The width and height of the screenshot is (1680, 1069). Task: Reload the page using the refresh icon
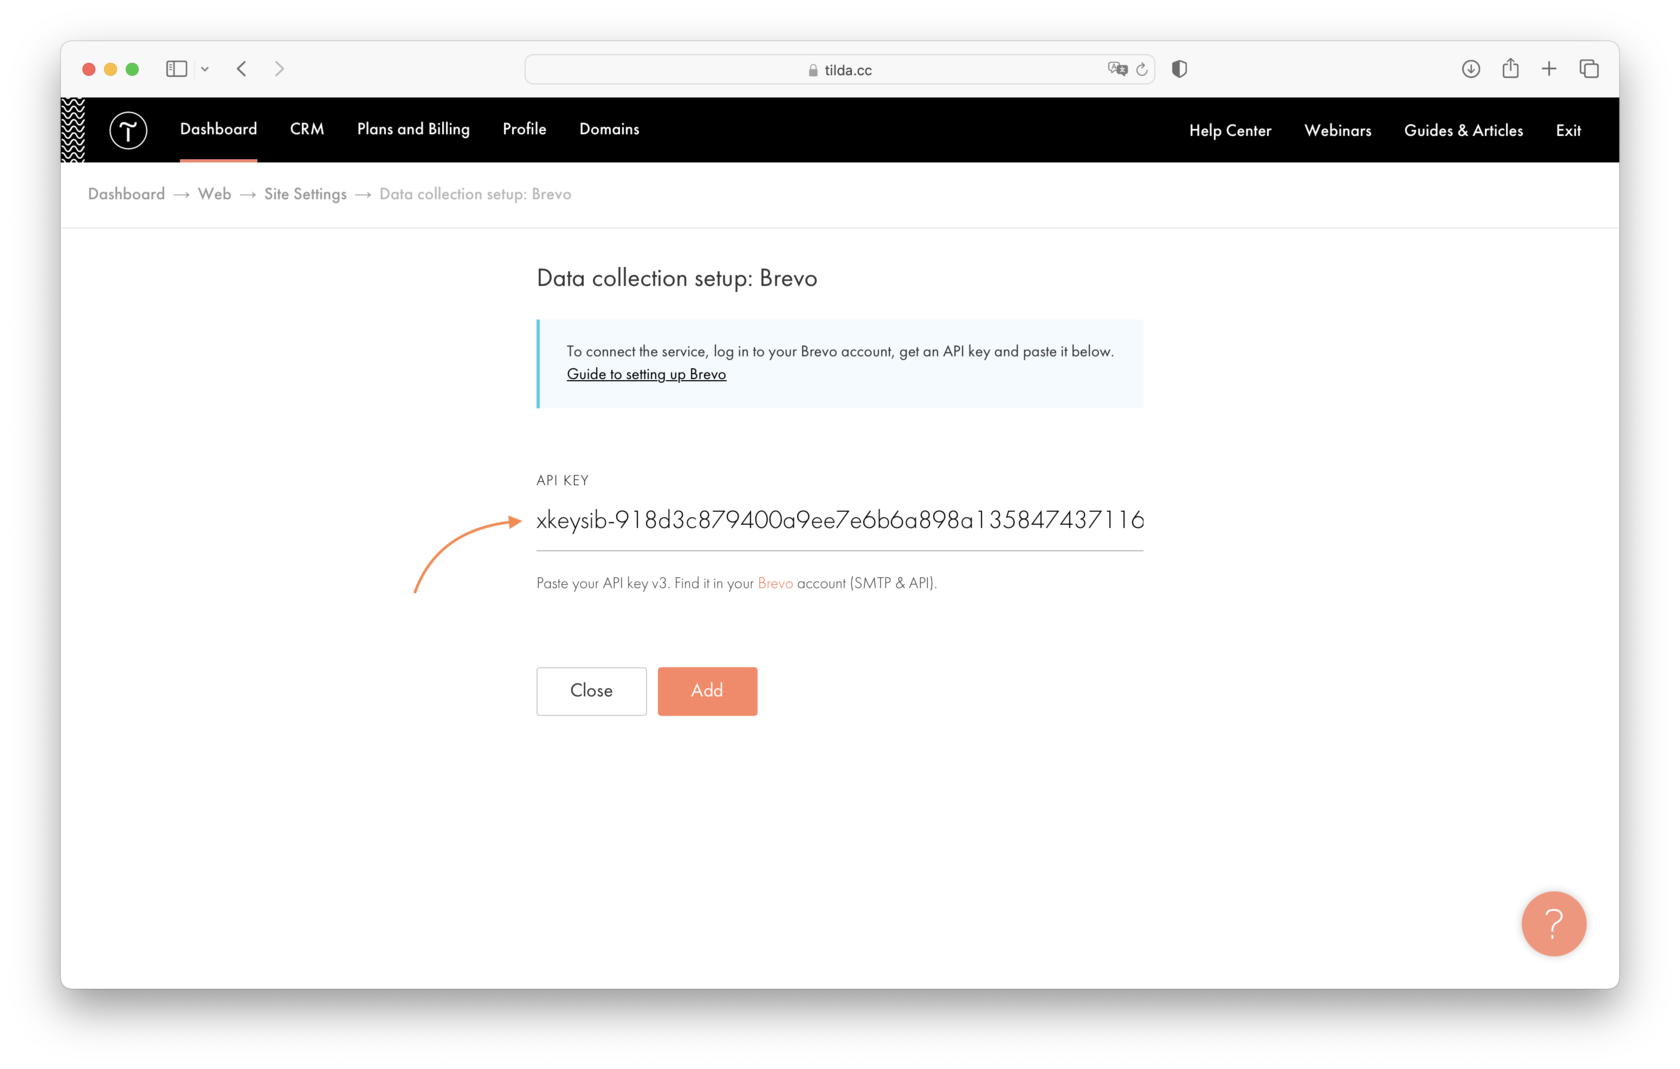pos(1142,69)
